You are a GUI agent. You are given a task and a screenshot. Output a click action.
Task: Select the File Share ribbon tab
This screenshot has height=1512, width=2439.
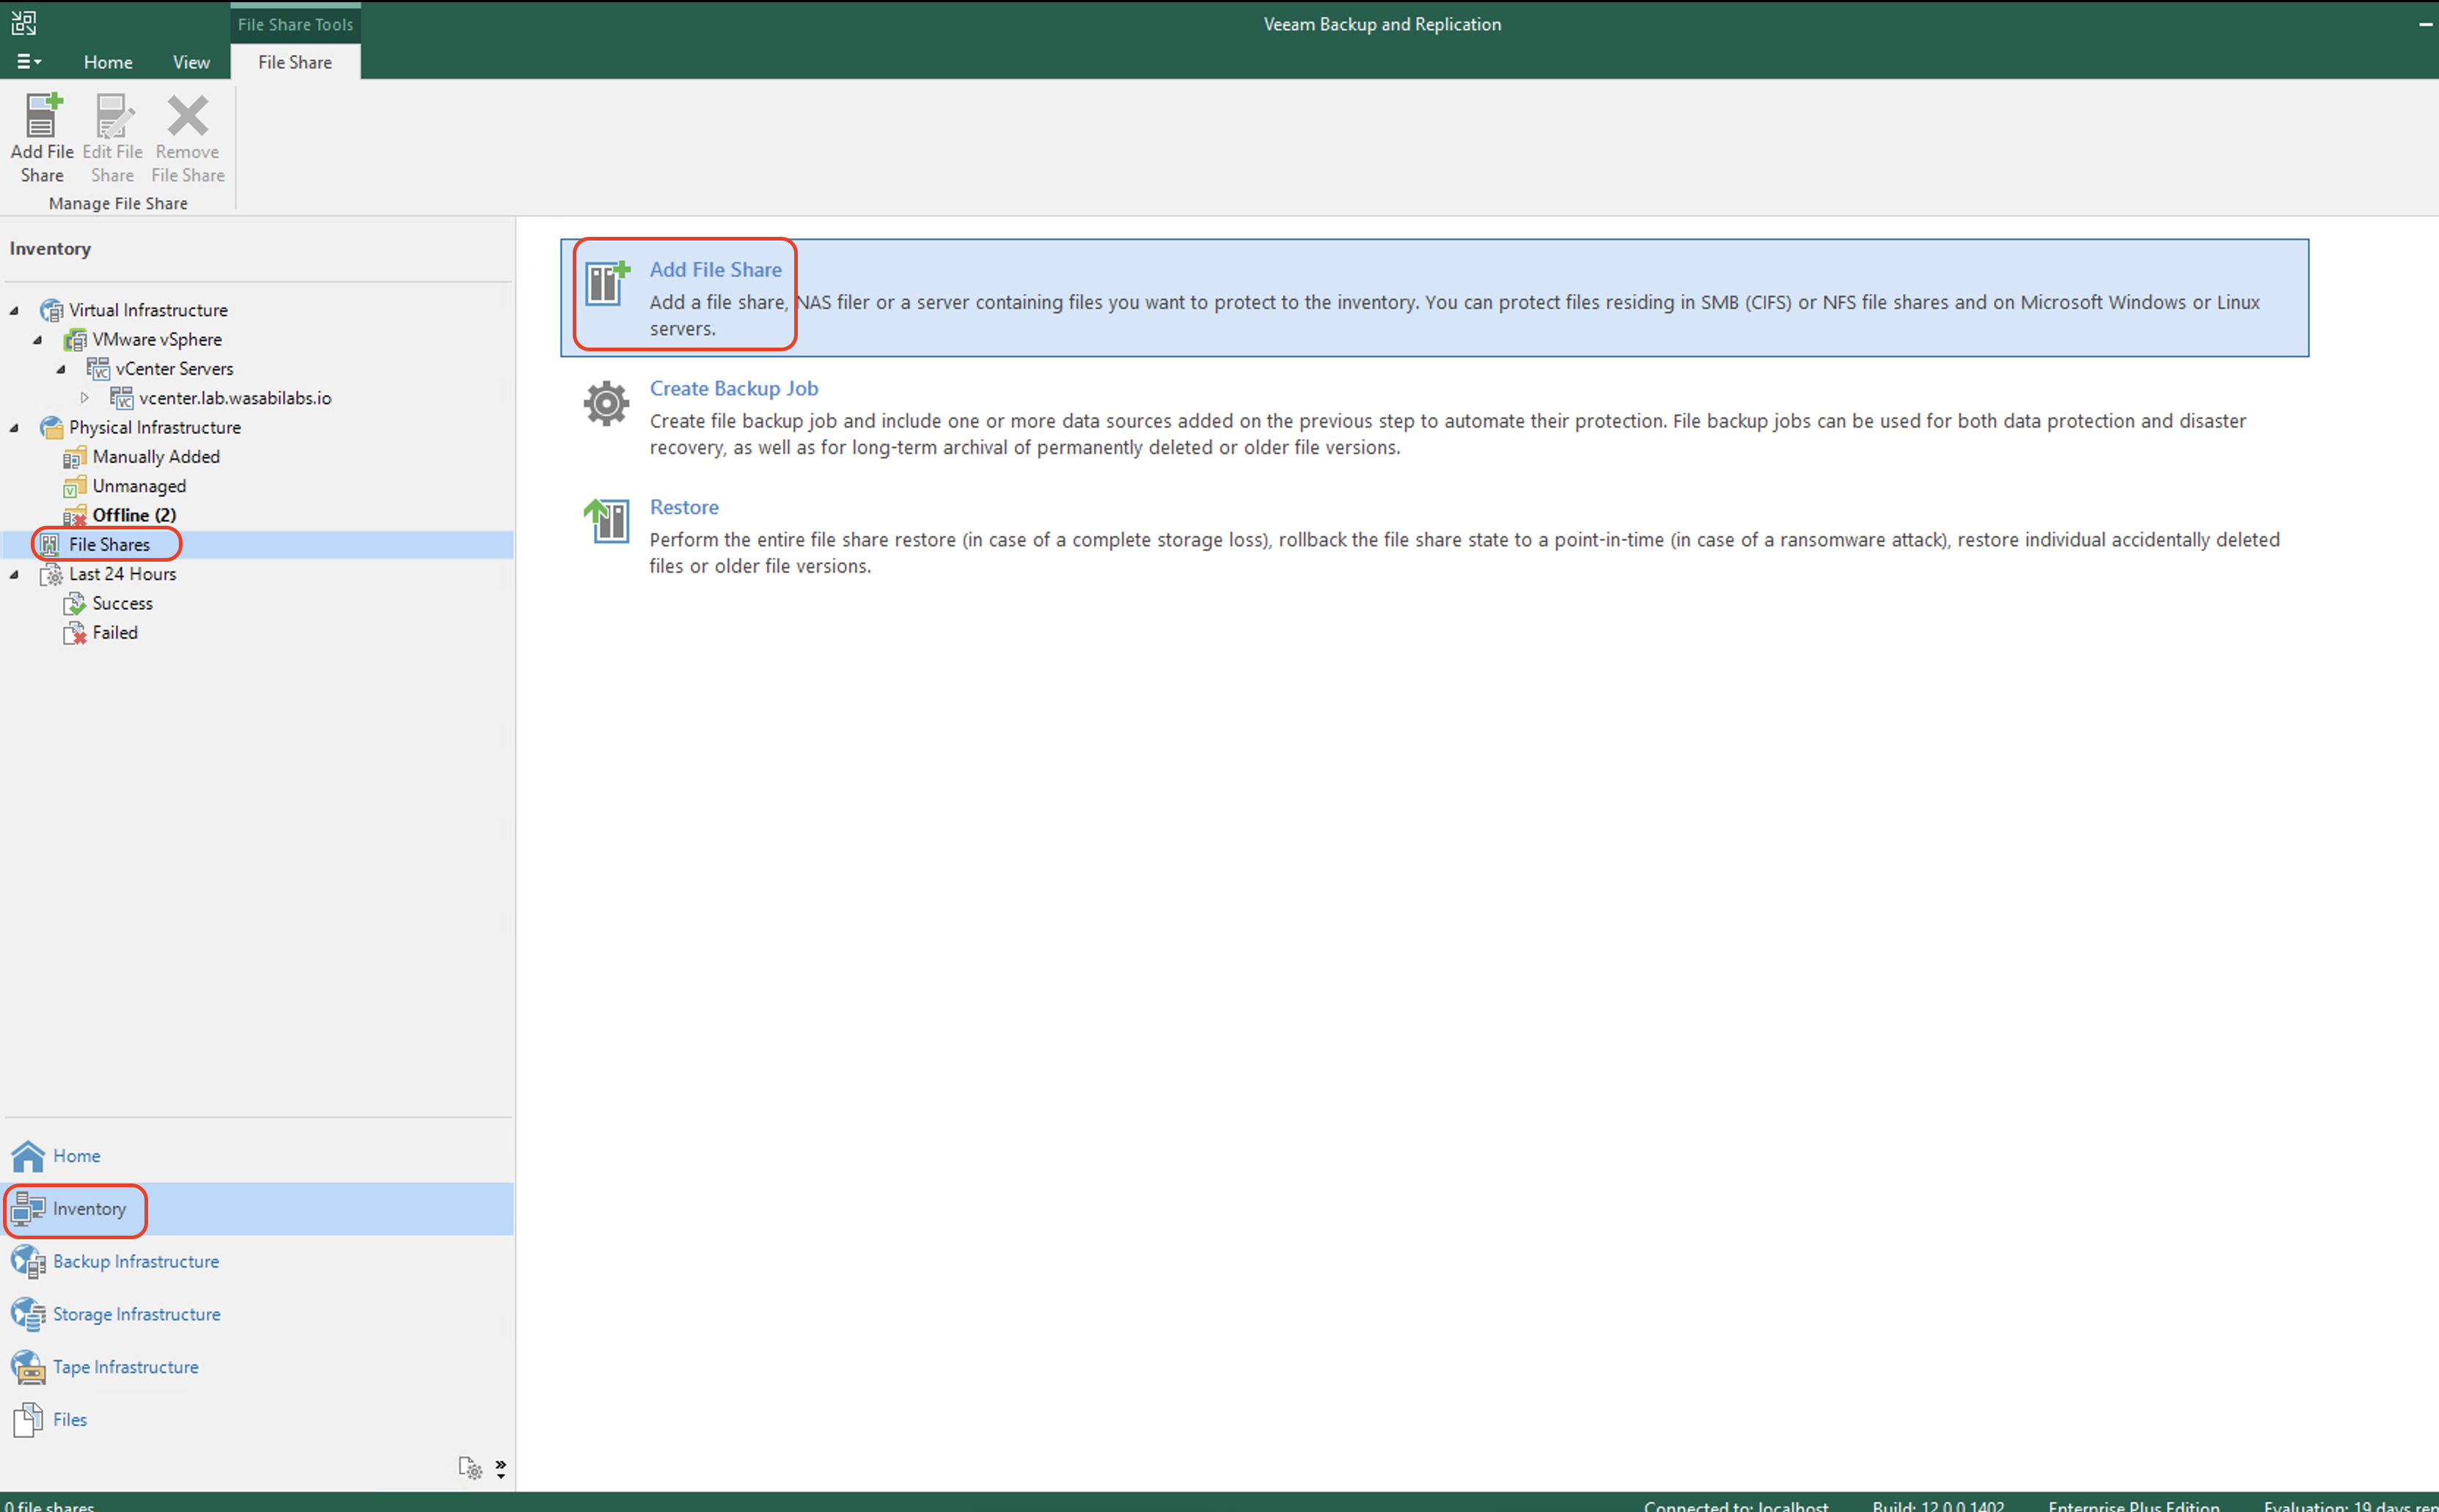(x=295, y=62)
